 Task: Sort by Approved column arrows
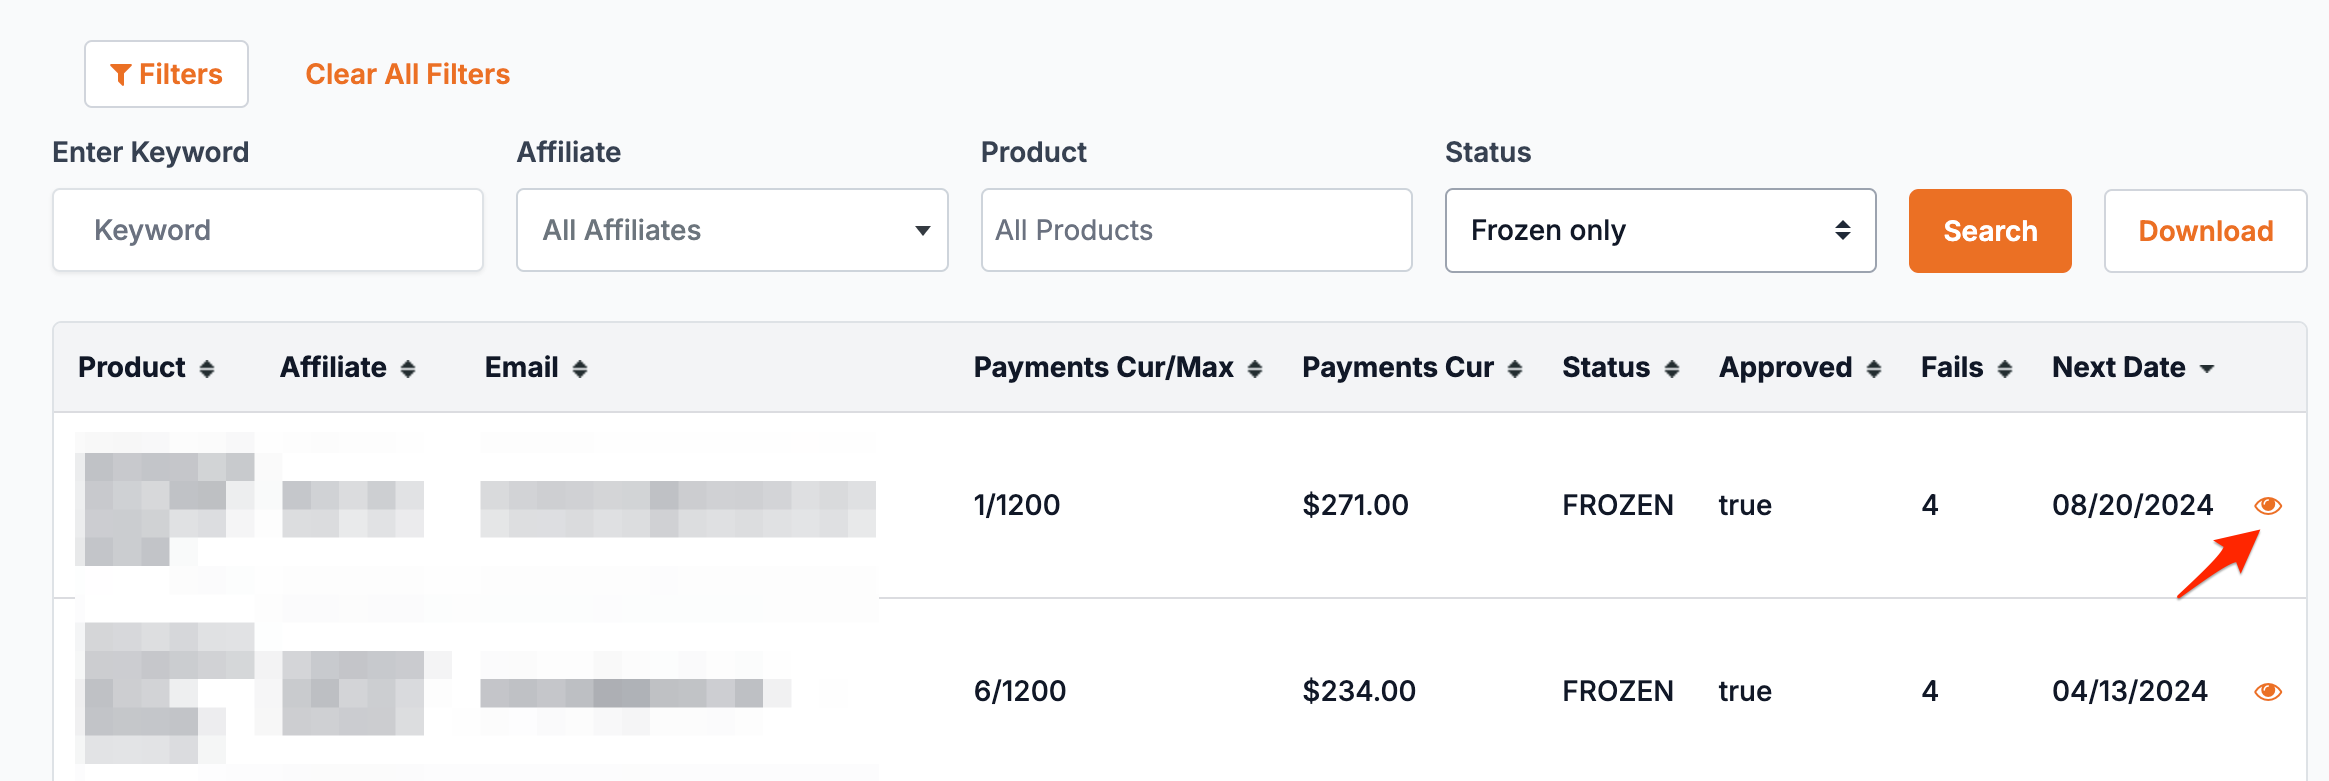(1874, 369)
